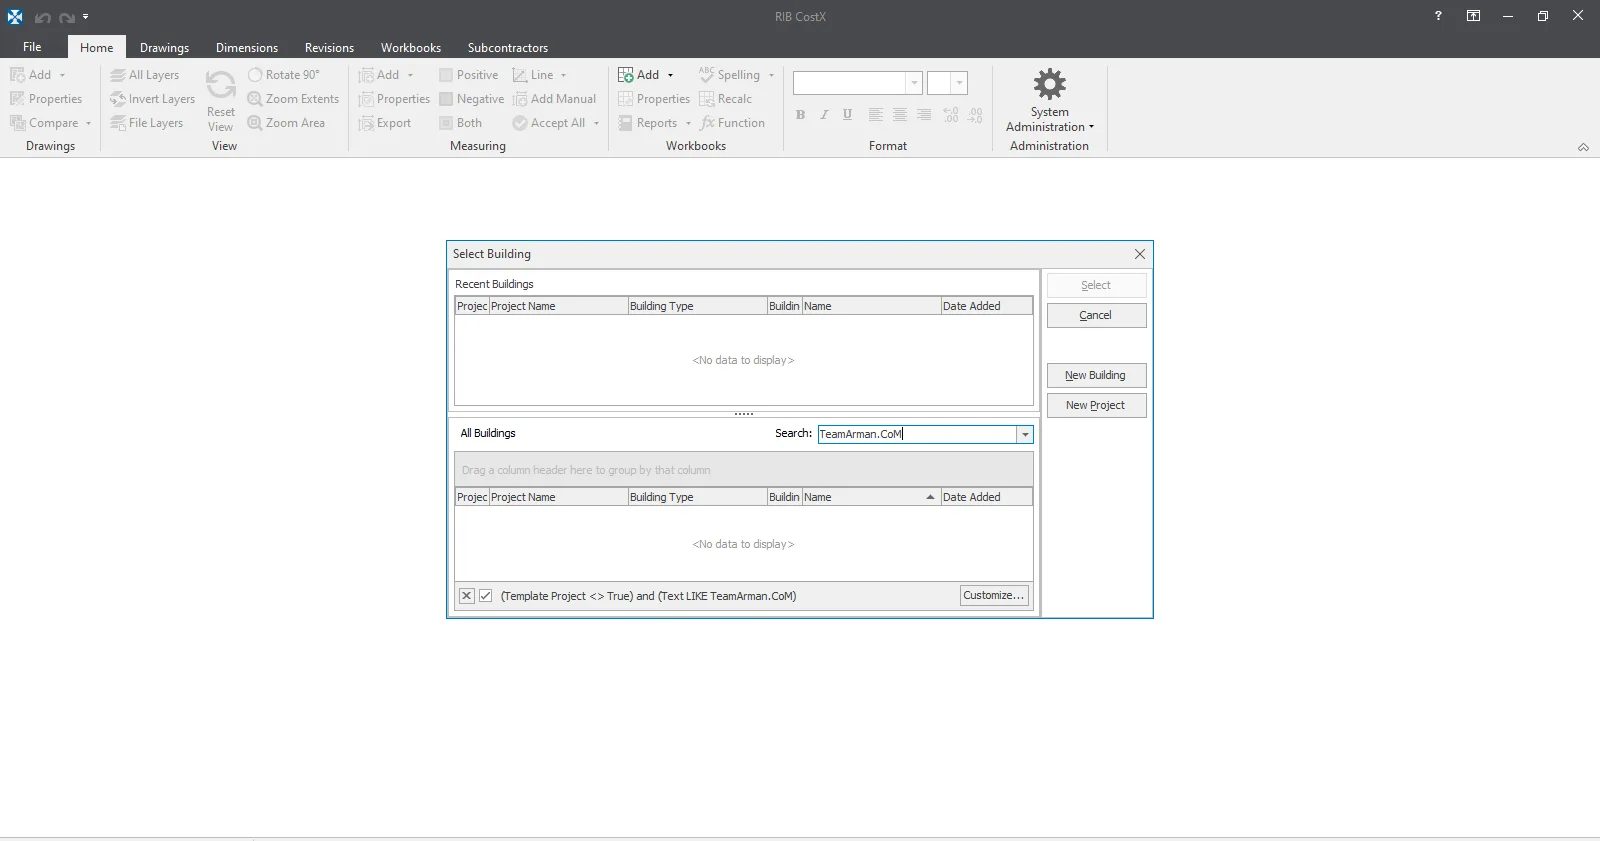The width and height of the screenshot is (1600, 841).
Task: Click into the Search text field
Action: pyautogui.click(x=917, y=434)
